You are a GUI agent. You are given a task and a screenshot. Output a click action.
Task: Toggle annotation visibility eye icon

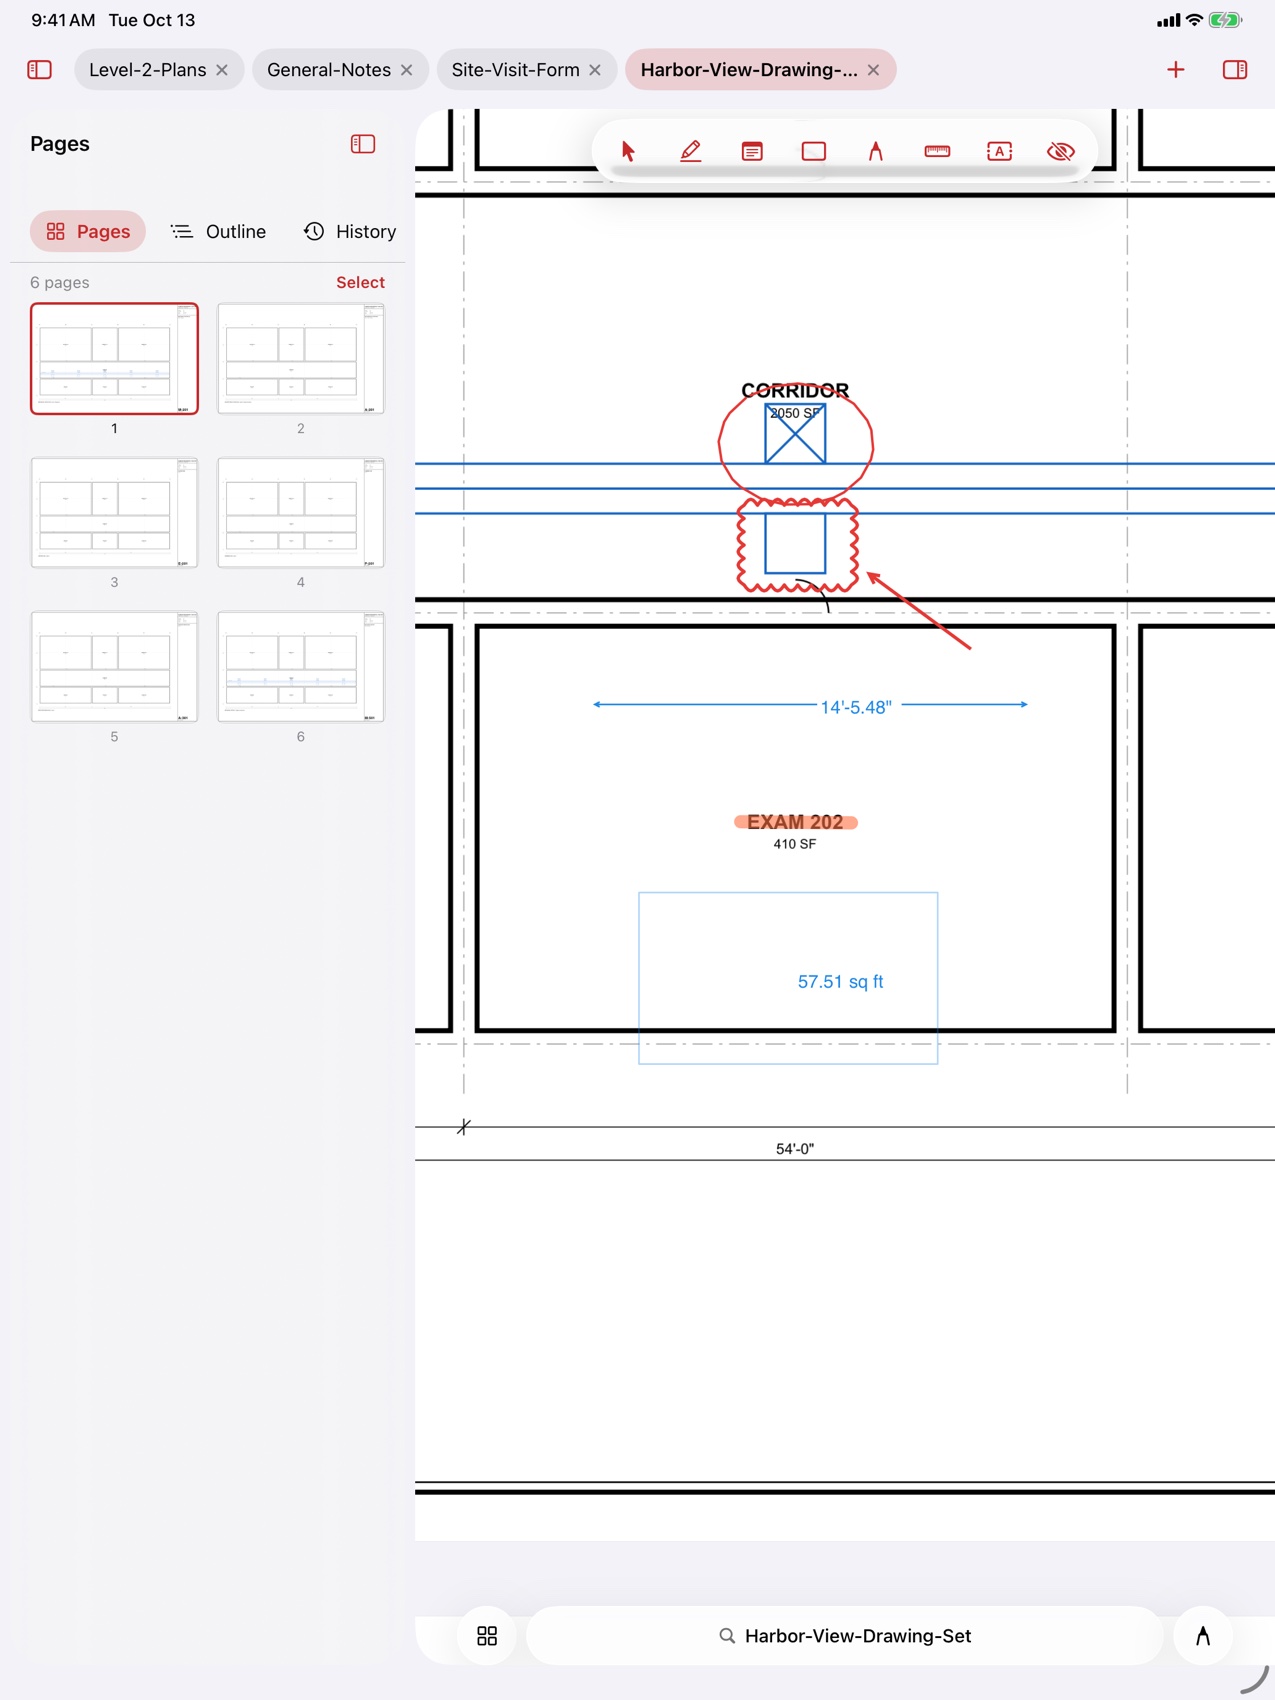(x=1061, y=151)
